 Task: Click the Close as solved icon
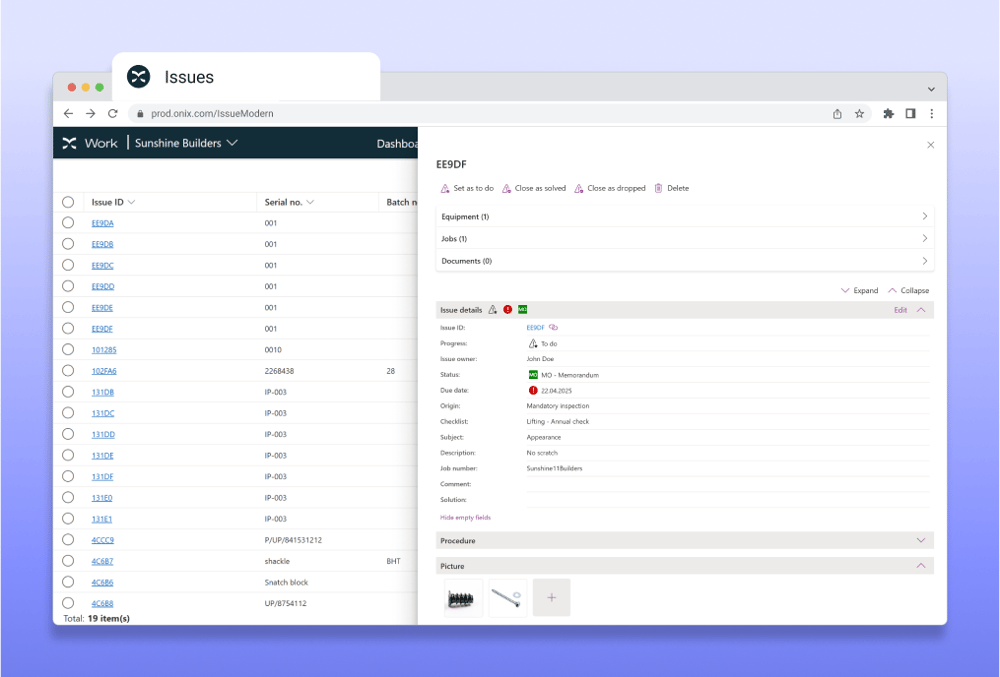506,188
